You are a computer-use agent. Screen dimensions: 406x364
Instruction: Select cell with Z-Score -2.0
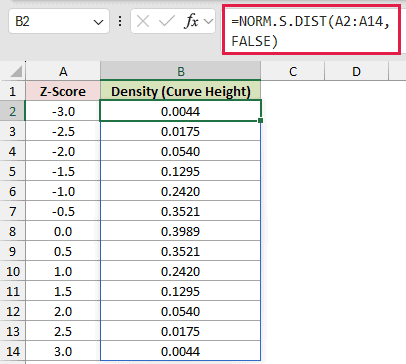[x=63, y=151]
